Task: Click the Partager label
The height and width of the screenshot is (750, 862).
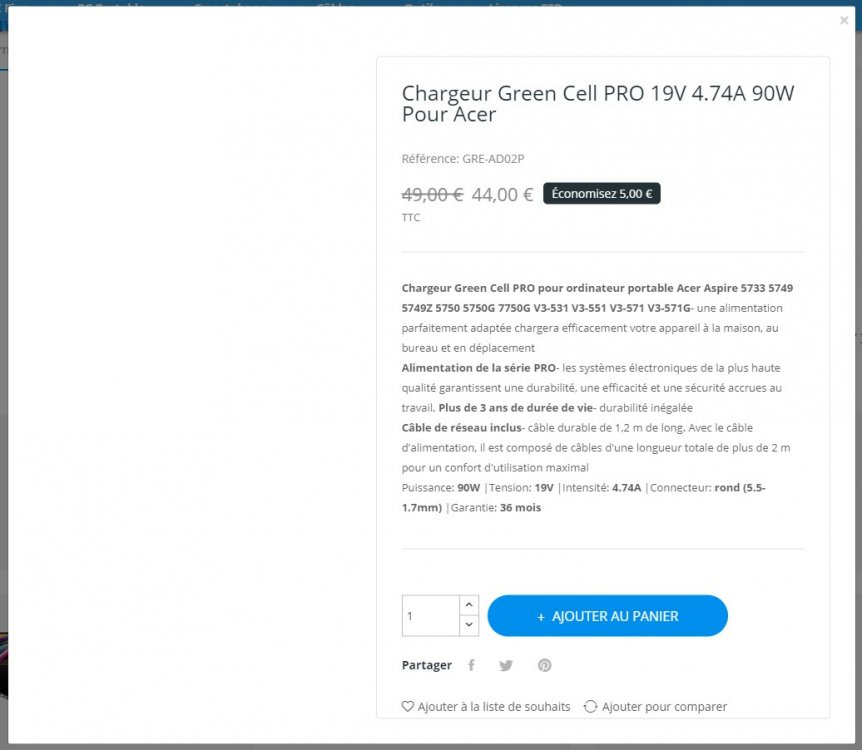Action: coord(427,665)
